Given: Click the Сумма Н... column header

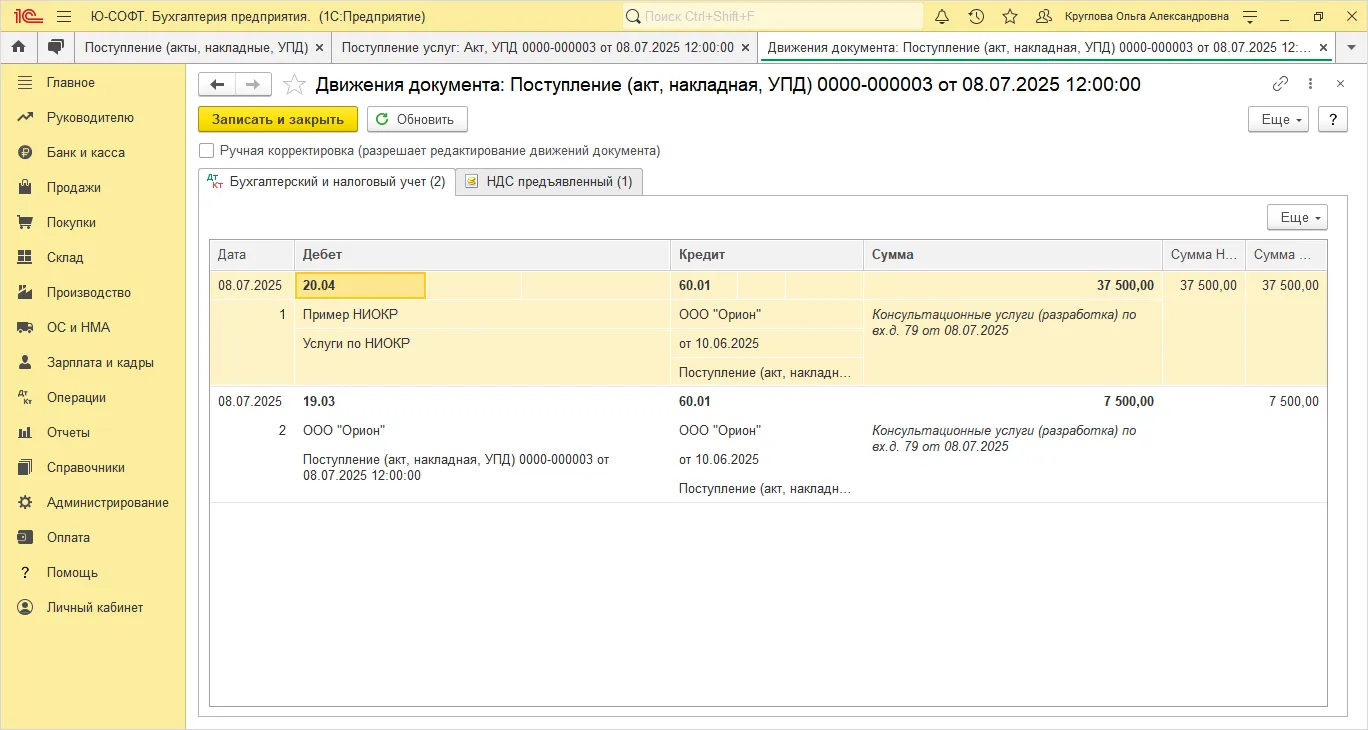Looking at the screenshot, I should [x=1203, y=254].
